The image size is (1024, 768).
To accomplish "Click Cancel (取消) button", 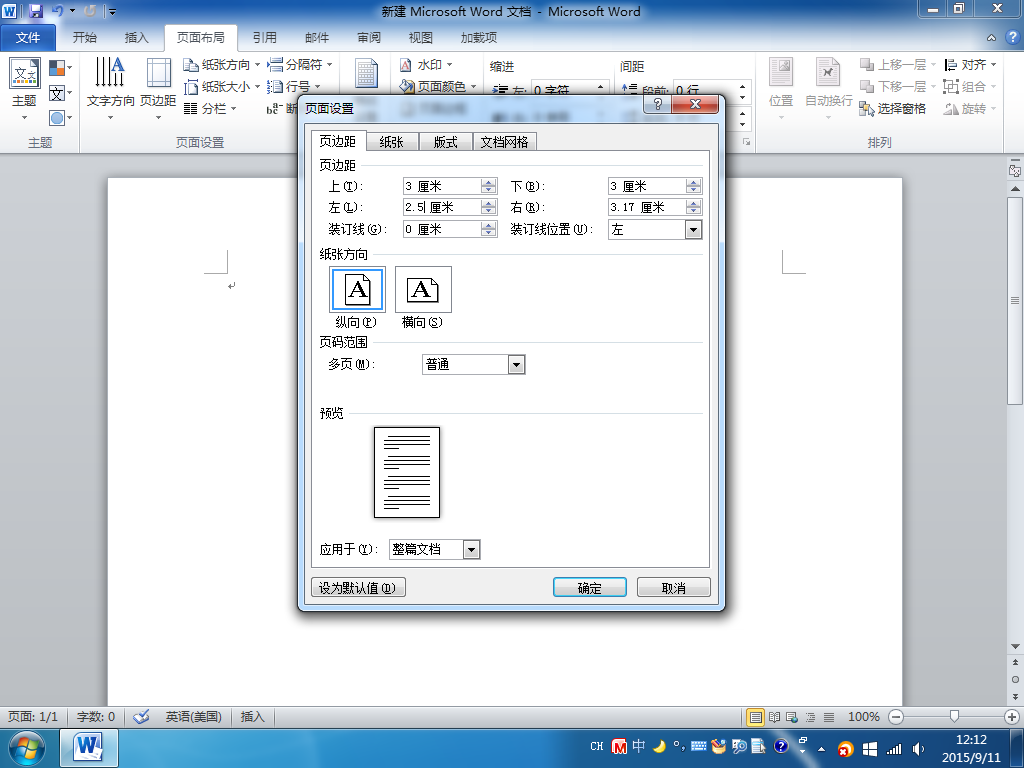I will [x=673, y=588].
